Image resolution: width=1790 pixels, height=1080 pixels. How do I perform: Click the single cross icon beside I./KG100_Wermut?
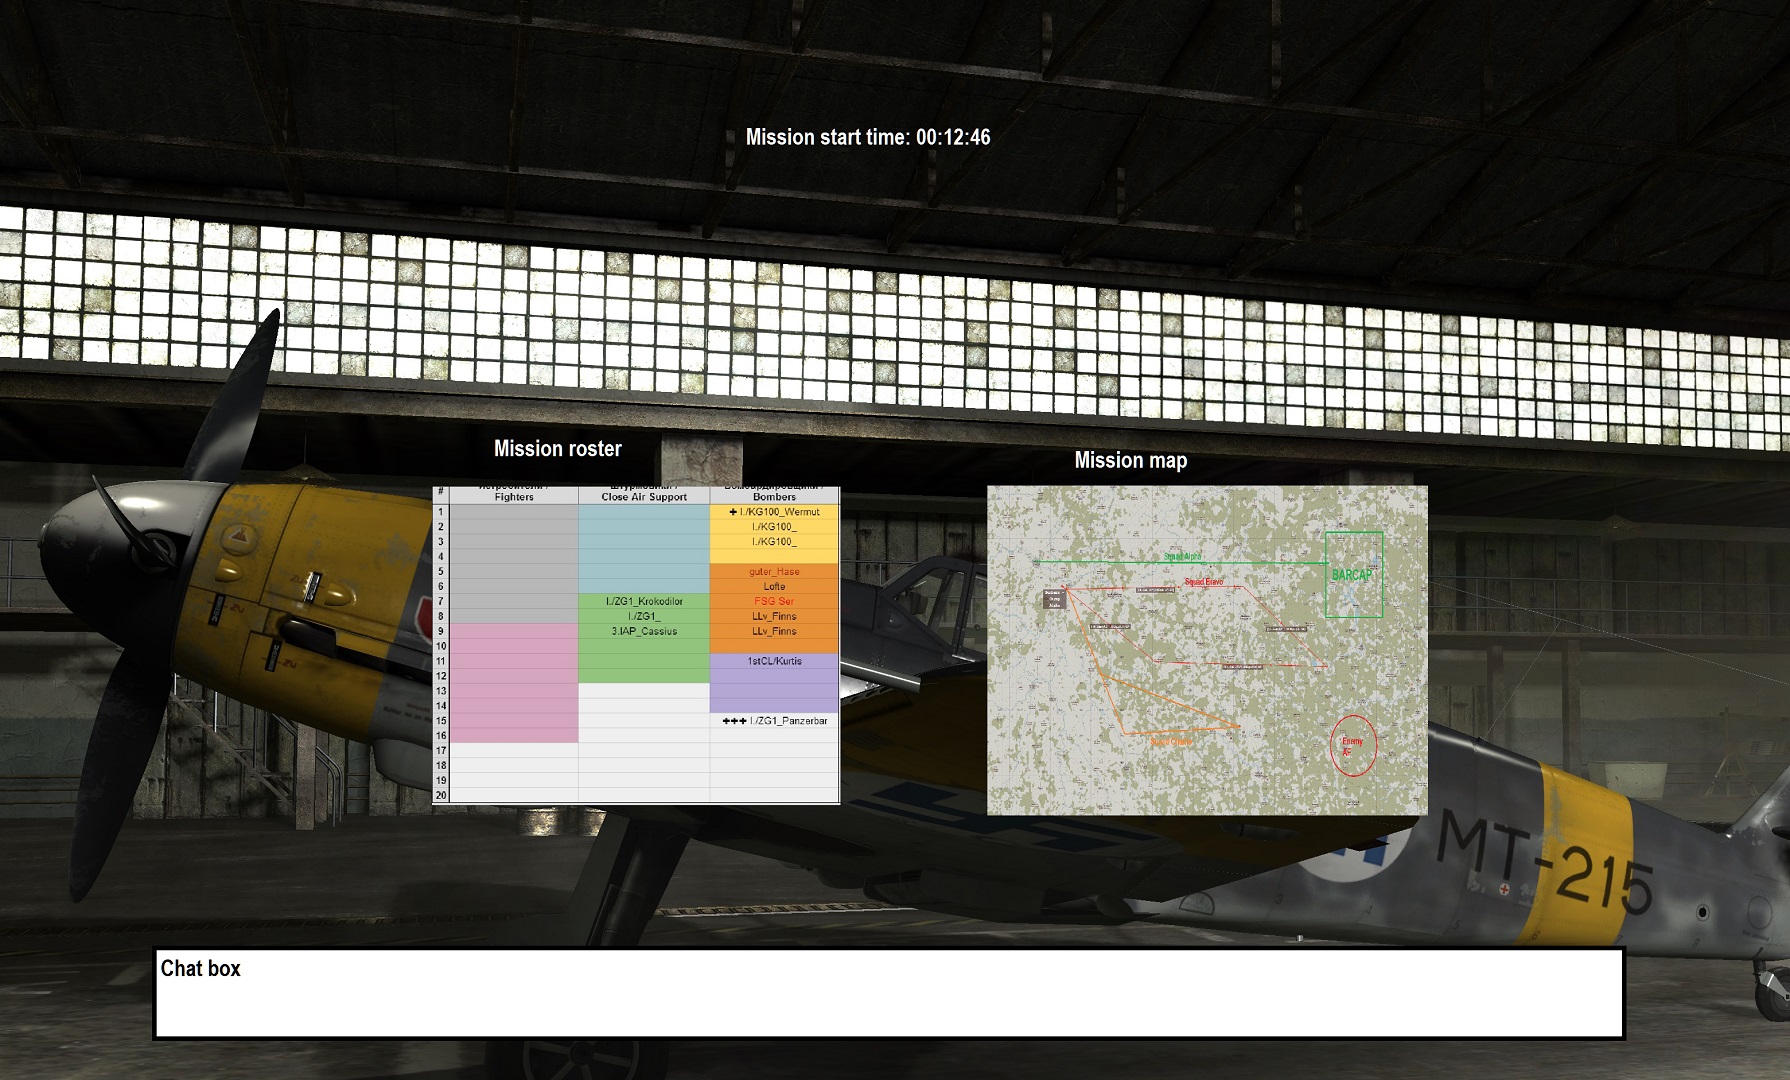click(x=733, y=512)
